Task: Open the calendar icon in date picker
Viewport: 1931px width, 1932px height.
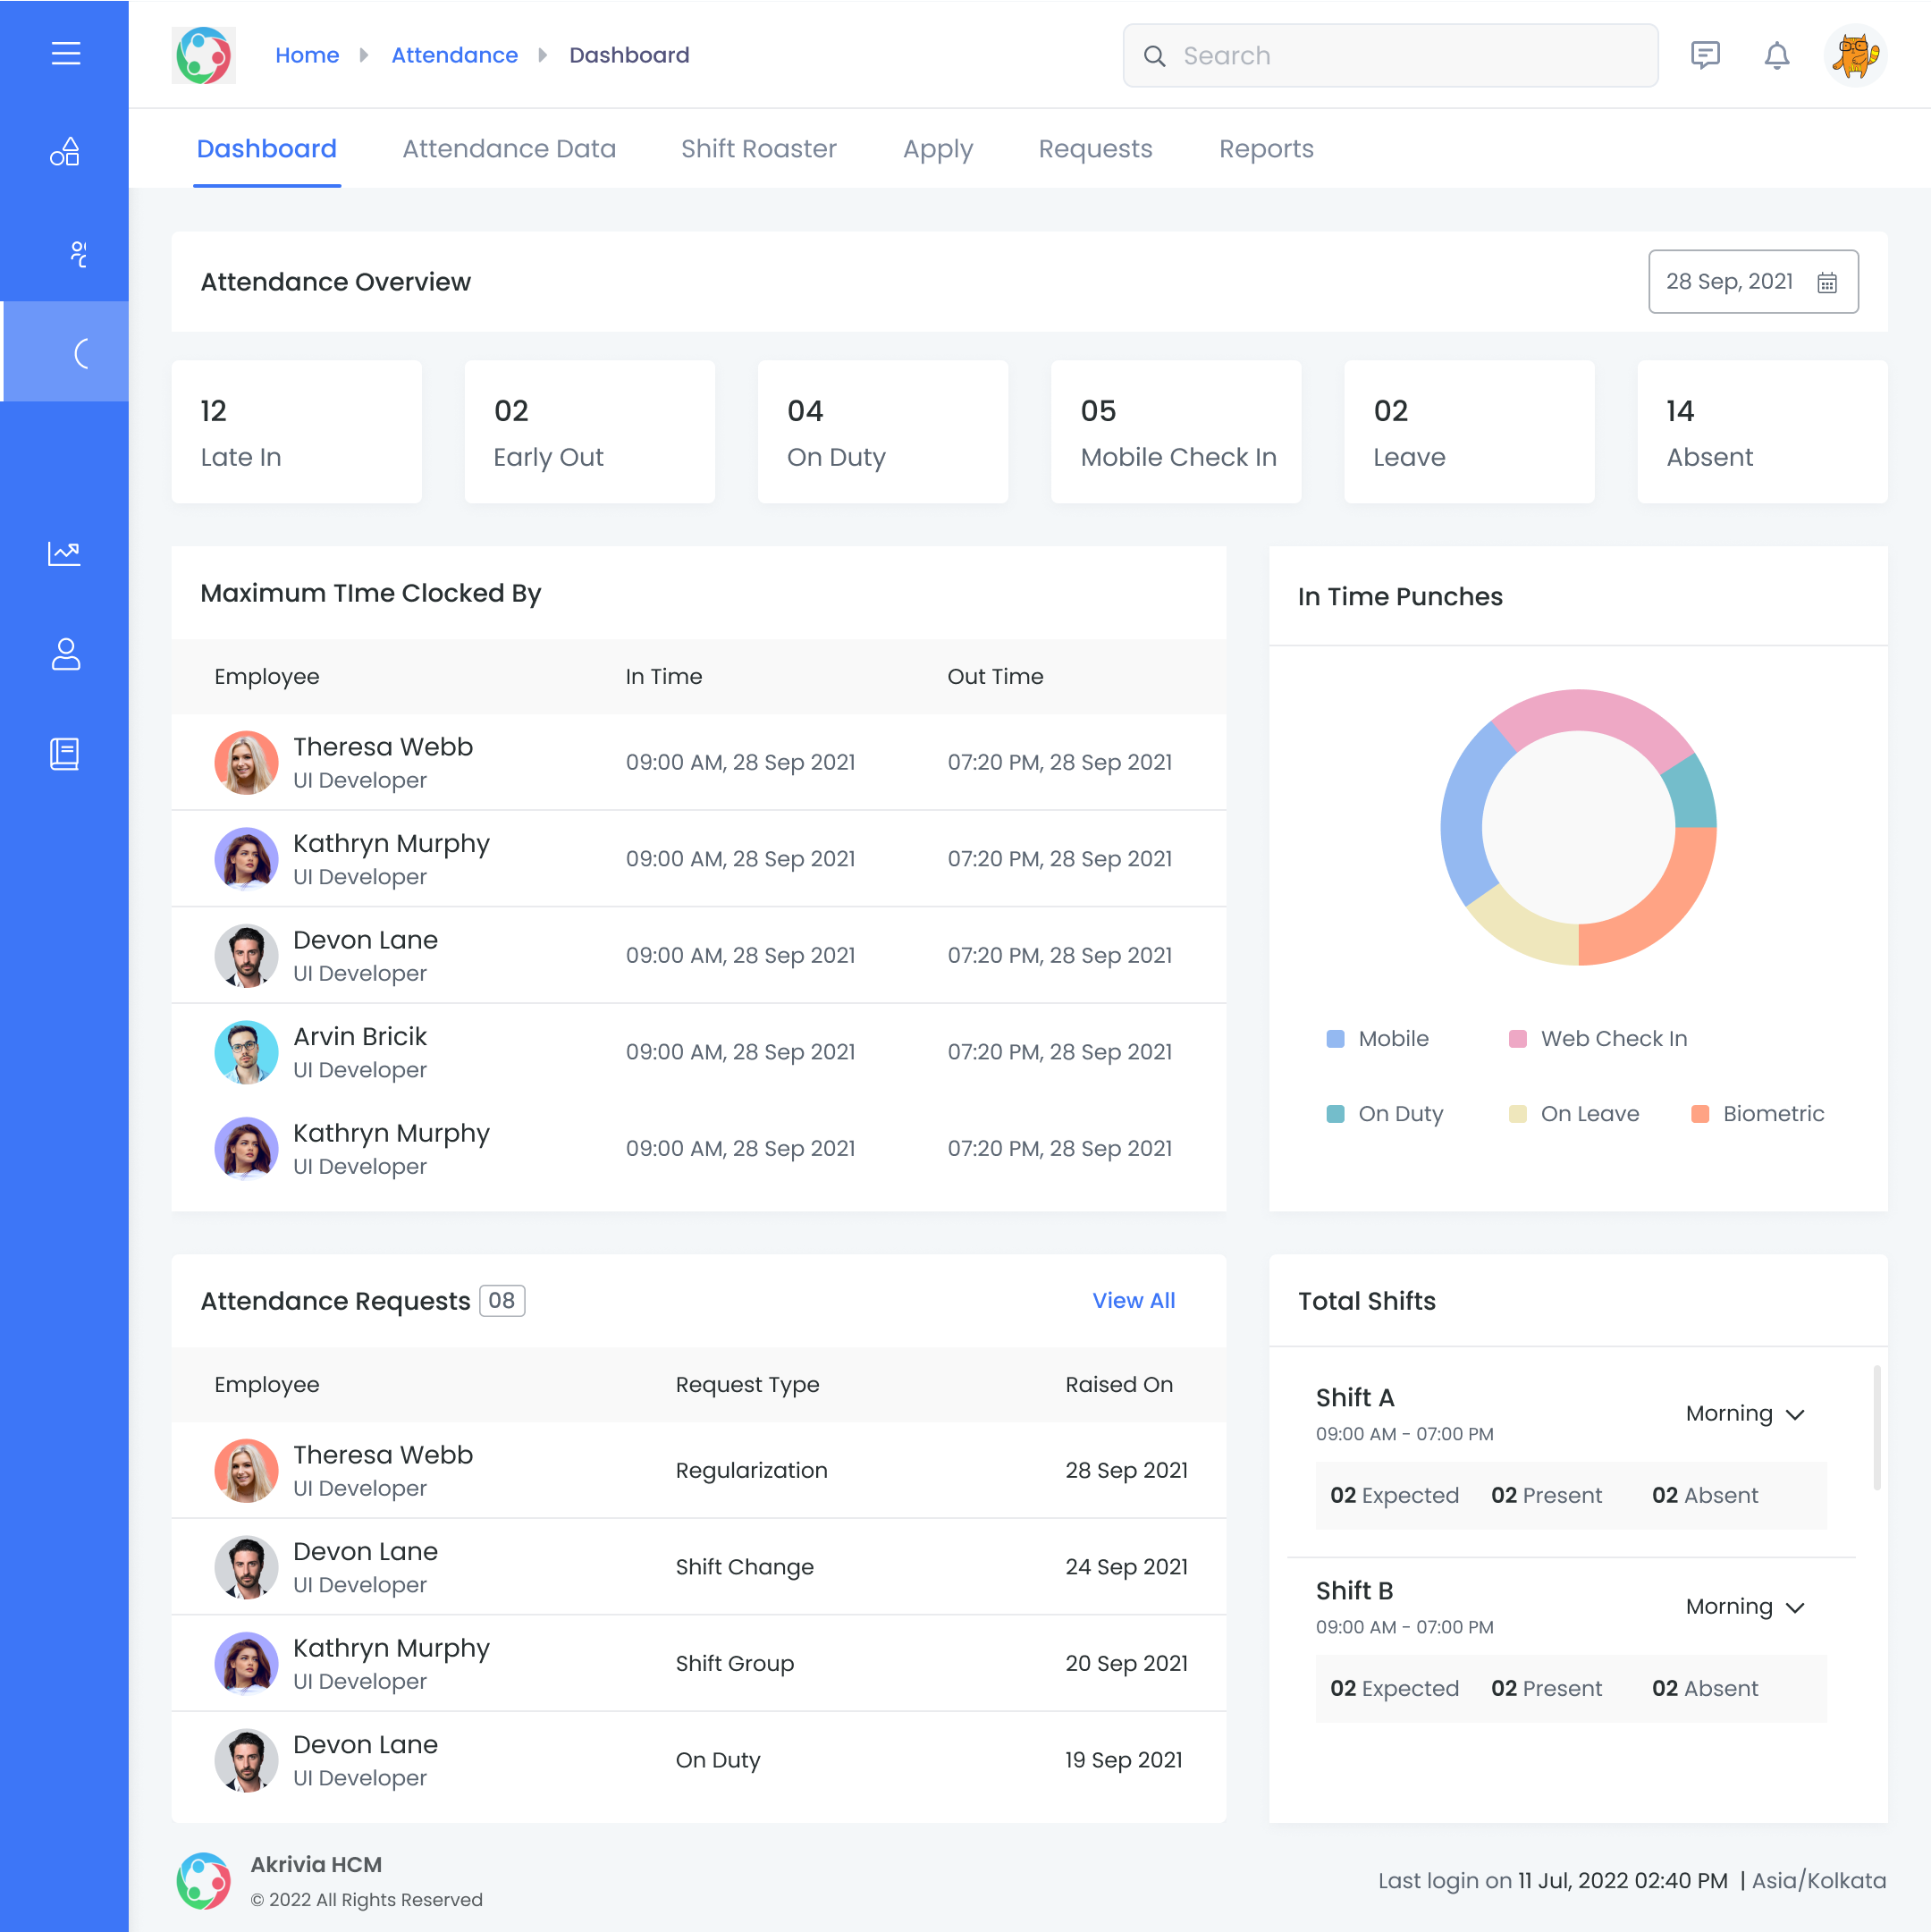Action: pyautogui.click(x=1826, y=283)
